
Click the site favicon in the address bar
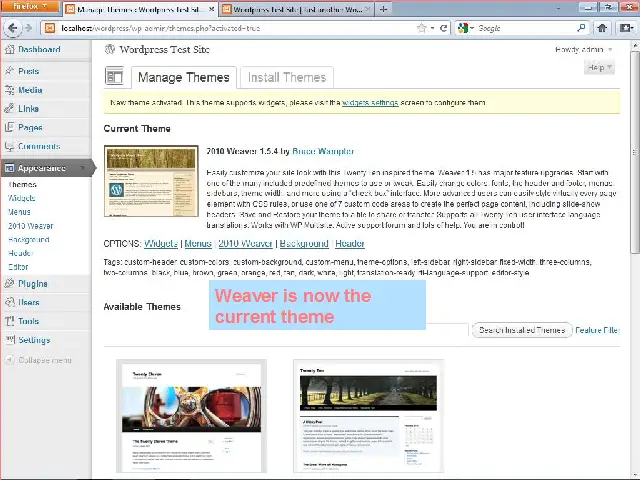[50, 28]
